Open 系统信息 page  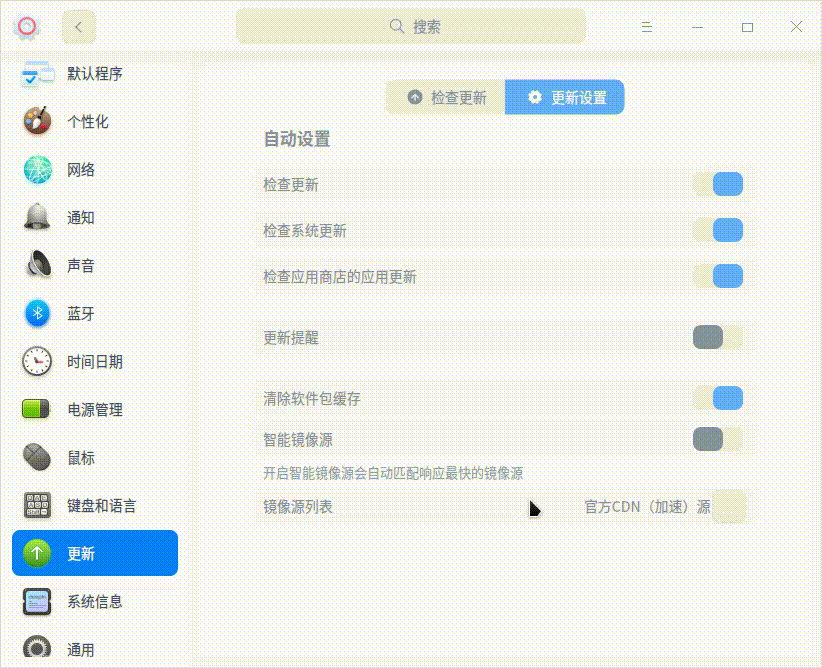click(x=95, y=601)
